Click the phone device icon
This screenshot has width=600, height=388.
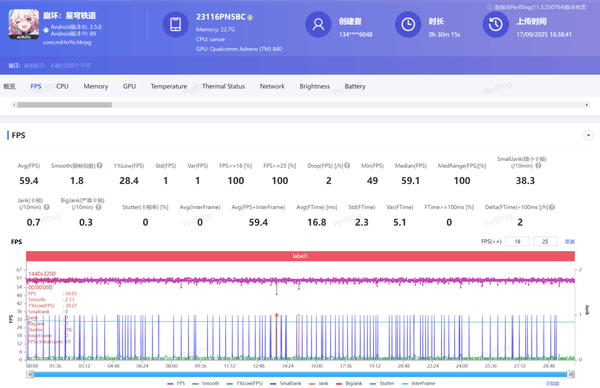(x=176, y=24)
